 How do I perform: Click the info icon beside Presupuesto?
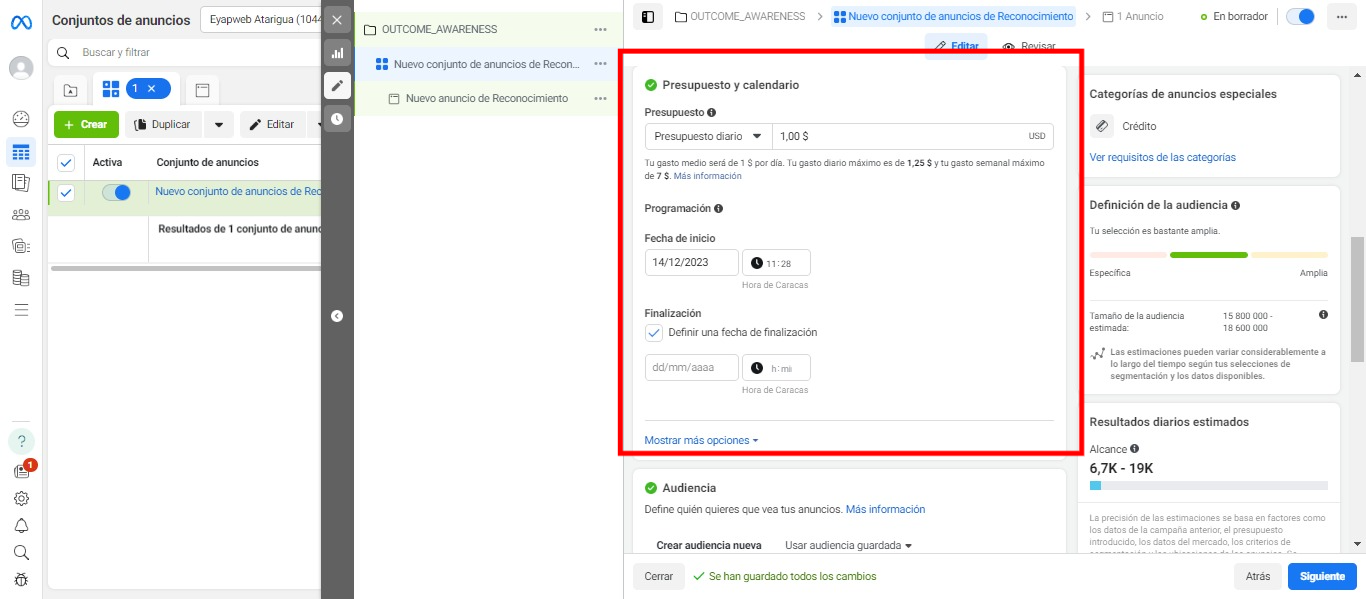(711, 113)
